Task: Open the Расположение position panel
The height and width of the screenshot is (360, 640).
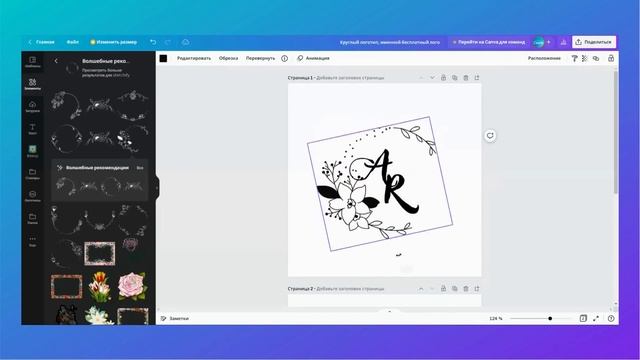Action: tap(544, 58)
